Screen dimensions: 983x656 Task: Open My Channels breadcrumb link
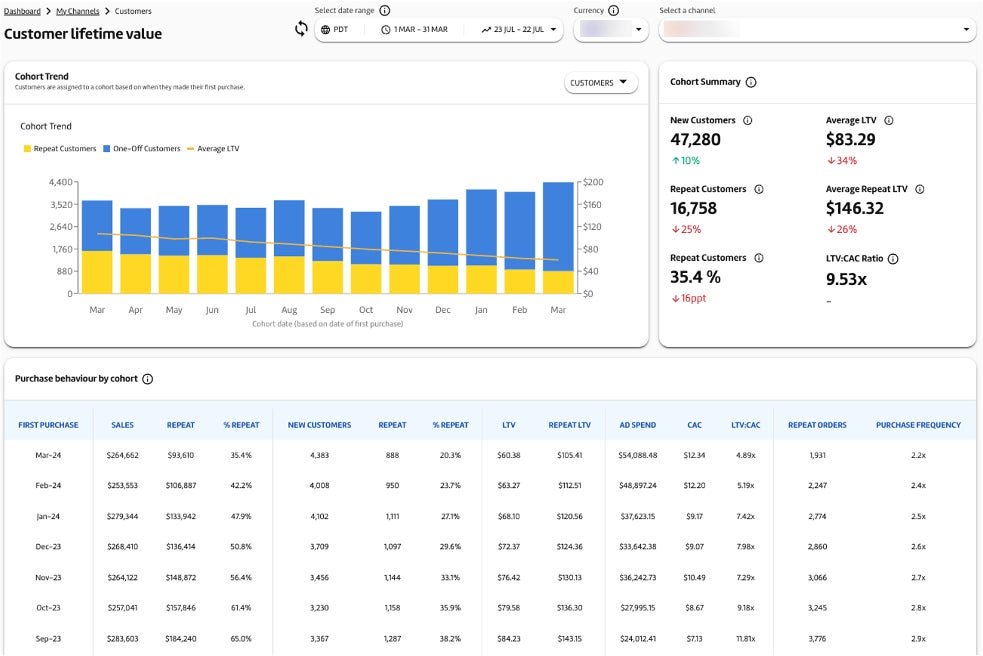77,11
